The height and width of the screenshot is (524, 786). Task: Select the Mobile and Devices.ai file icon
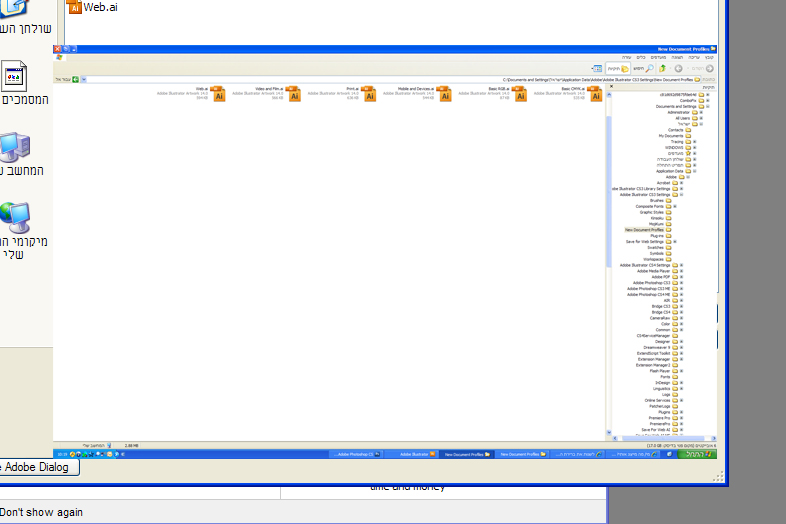click(x=445, y=94)
